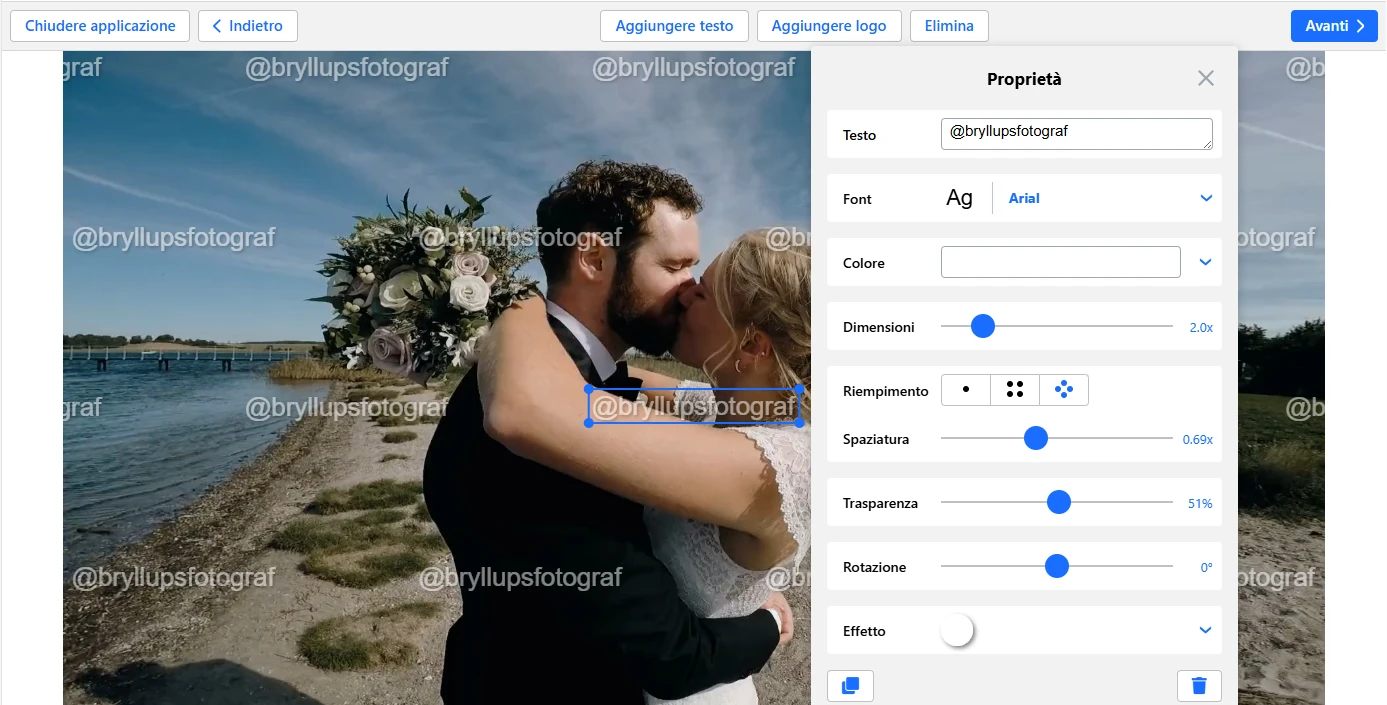1387x705 pixels.
Task: Select the scattered dots Riempimento pattern
Action: [1063, 390]
